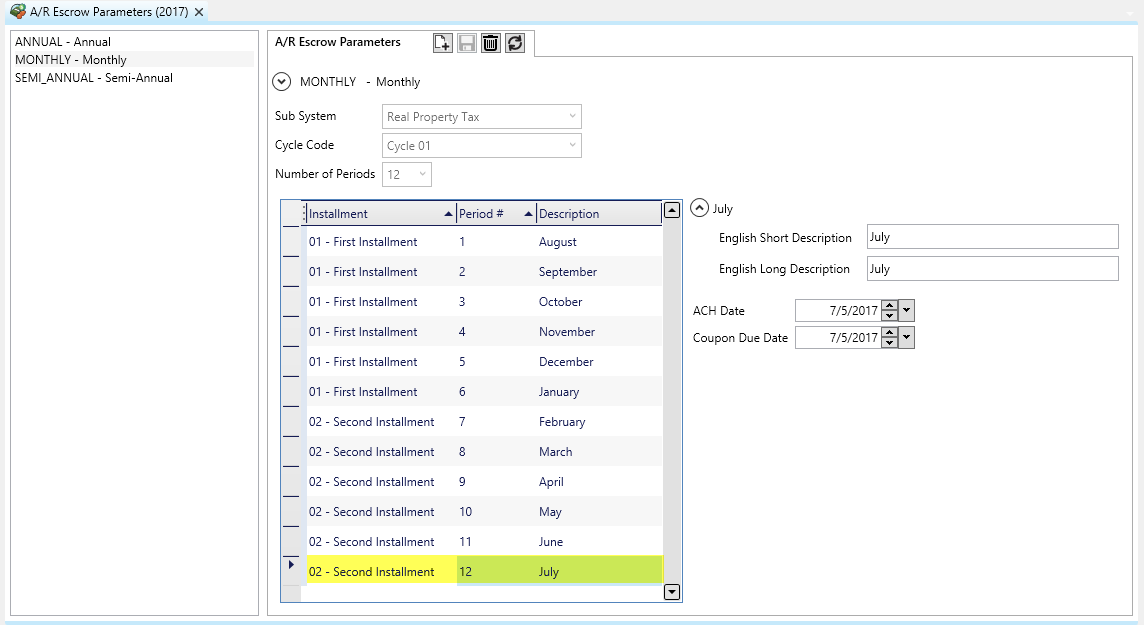This screenshot has width=1144, height=625.
Task: Click the English Long Description field
Action: [x=992, y=269]
